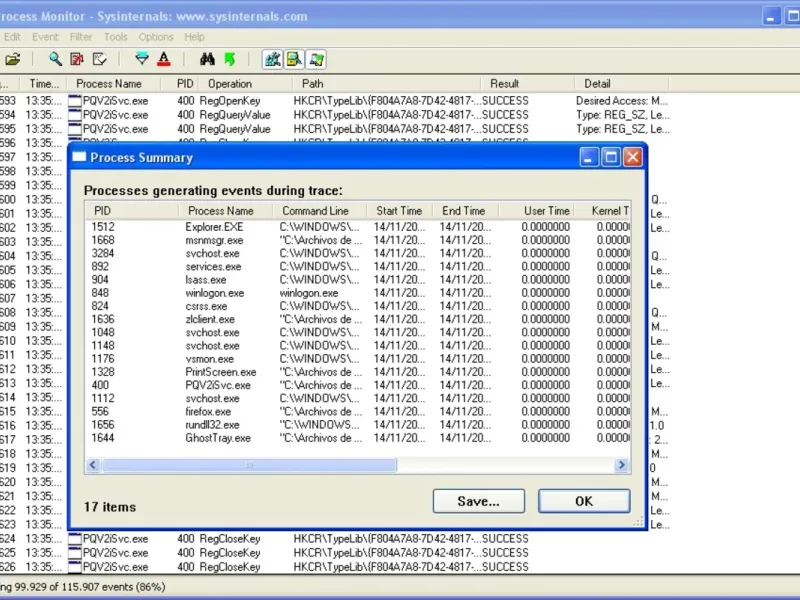
Task: Open the Filter funnel icon
Action: [x=142, y=59]
